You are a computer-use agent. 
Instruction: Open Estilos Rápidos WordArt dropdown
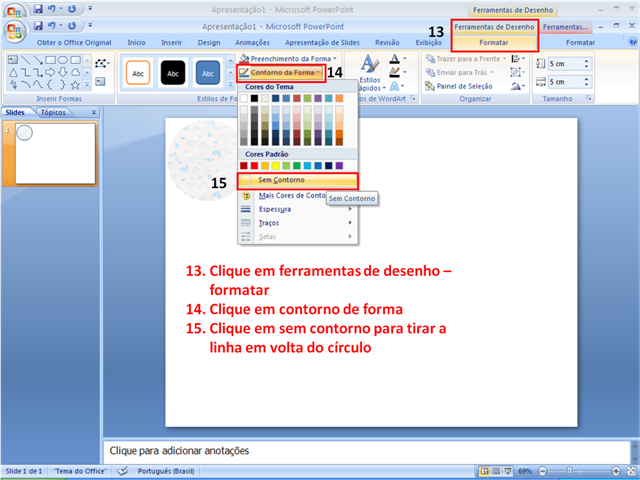click(x=371, y=73)
